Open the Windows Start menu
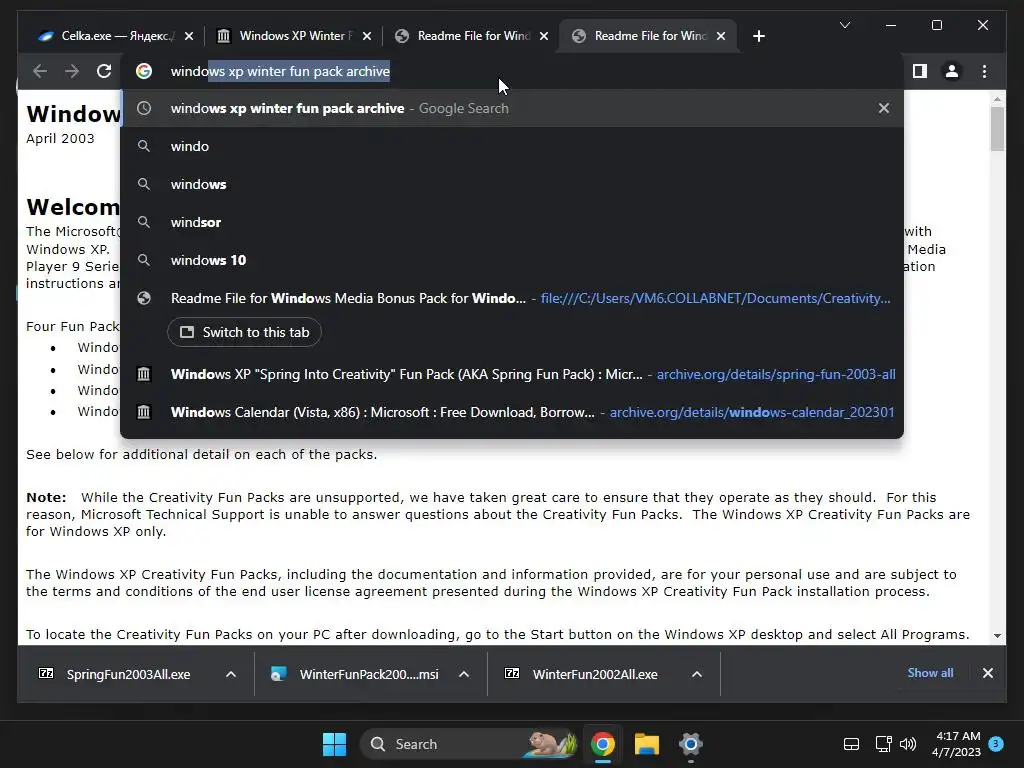This screenshot has width=1024, height=768. click(x=334, y=744)
